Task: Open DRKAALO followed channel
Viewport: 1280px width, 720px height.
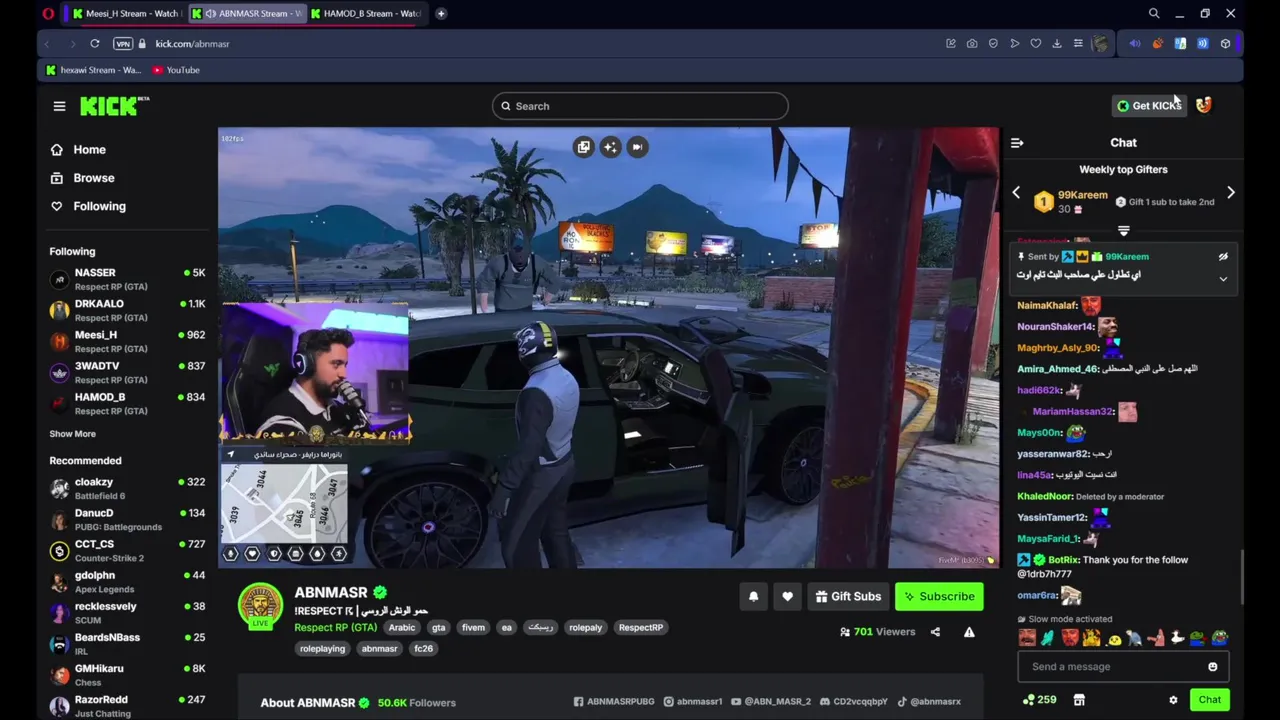Action: click(127, 310)
